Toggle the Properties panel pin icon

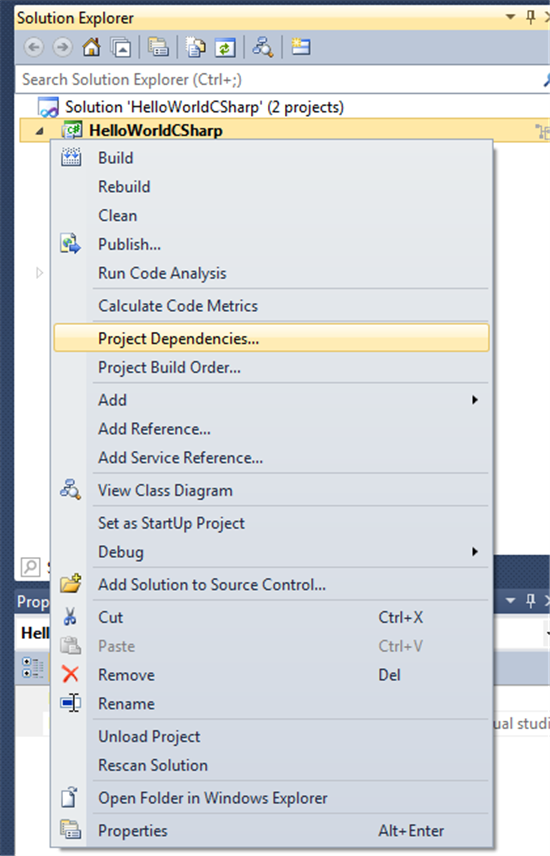pyautogui.click(x=530, y=601)
